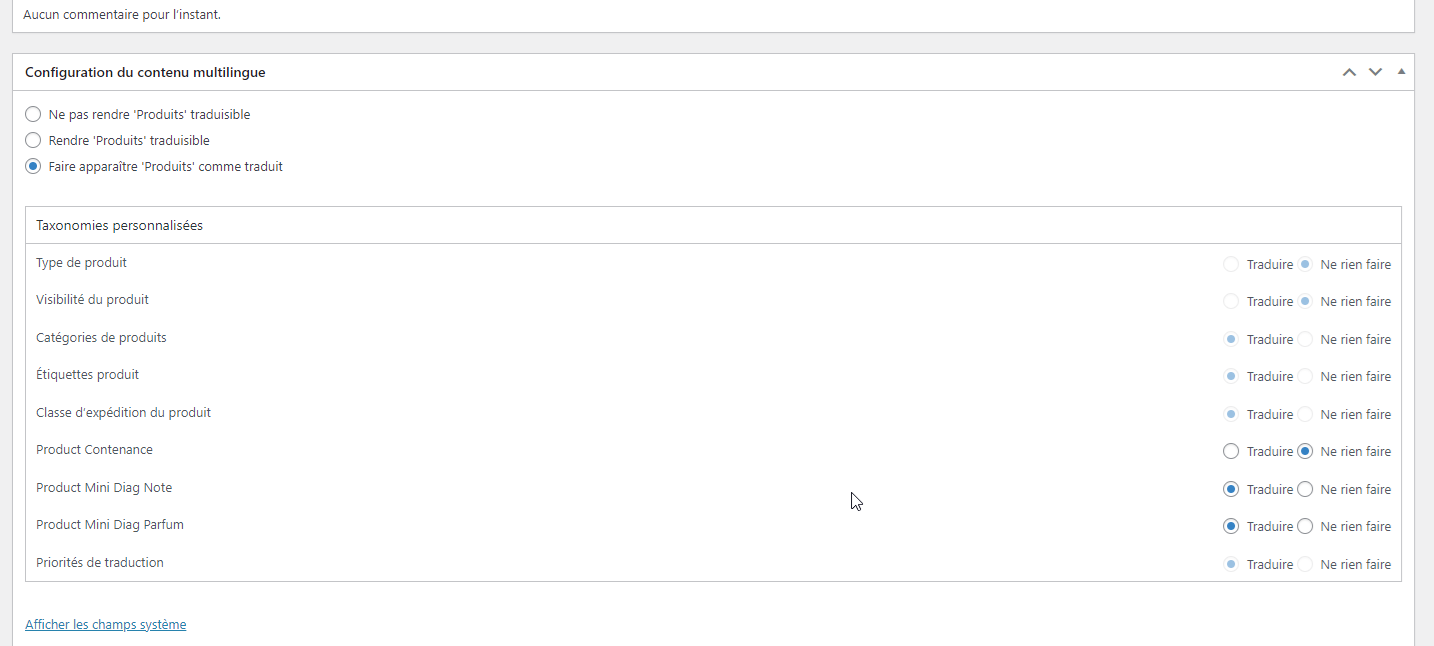Screen dimensions: 1434x646
Task: Set Product Mini Diag Note to Traduire
Action: pos(1231,490)
